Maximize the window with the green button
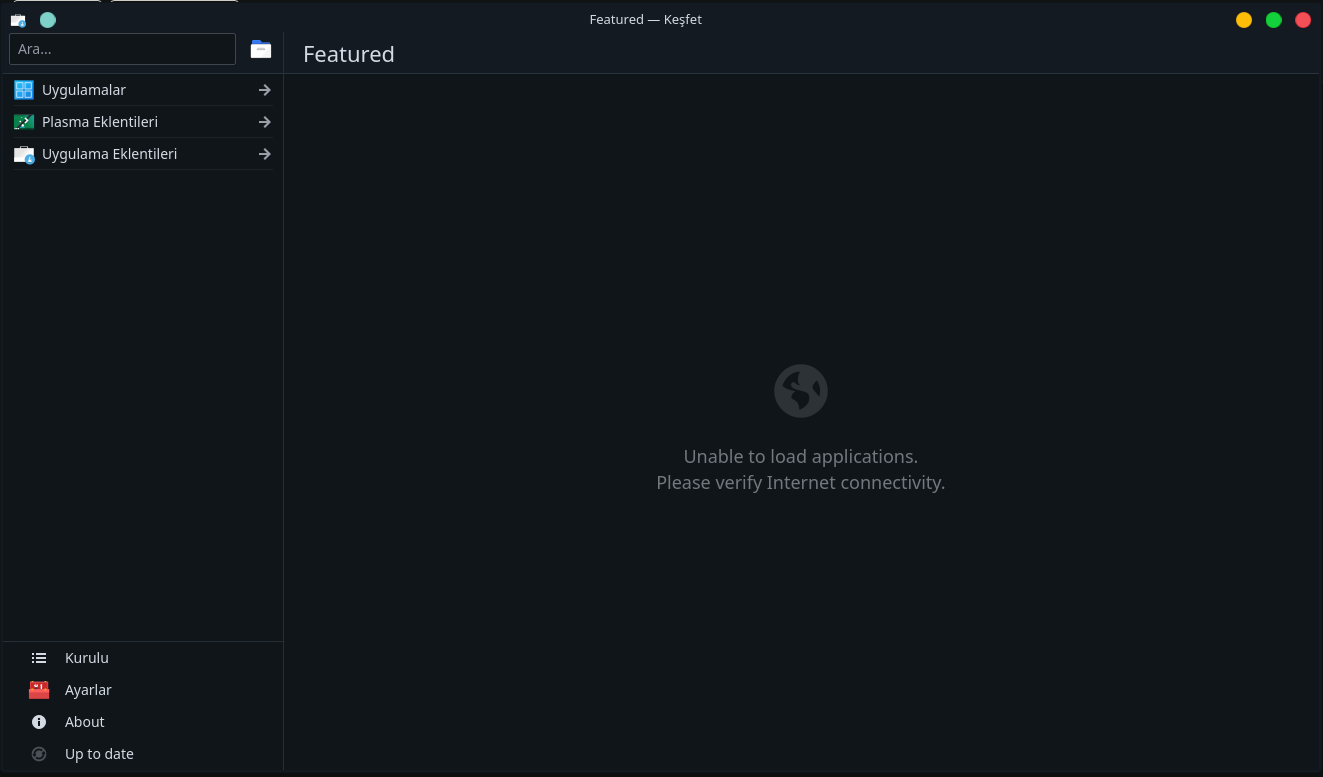1323x777 pixels. (x=1273, y=20)
